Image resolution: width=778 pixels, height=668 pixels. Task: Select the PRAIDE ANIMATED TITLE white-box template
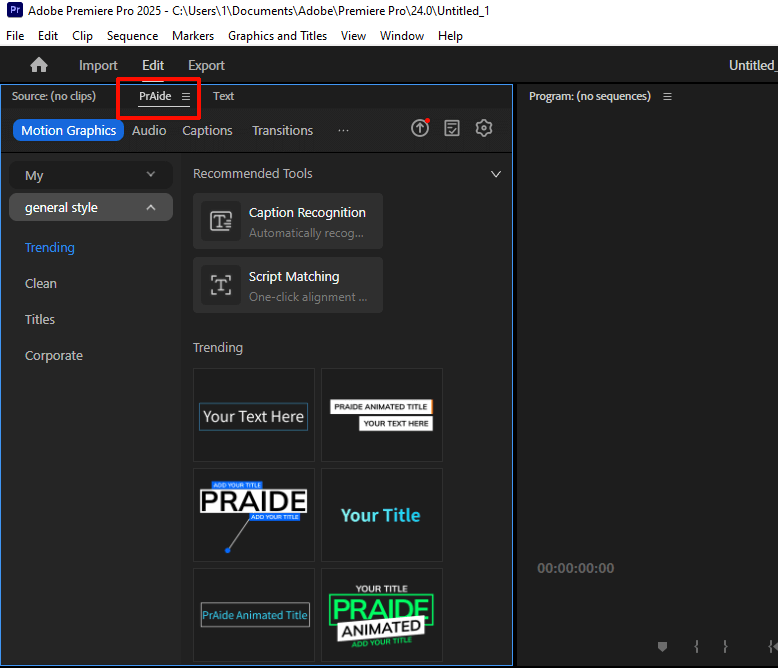click(382, 415)
